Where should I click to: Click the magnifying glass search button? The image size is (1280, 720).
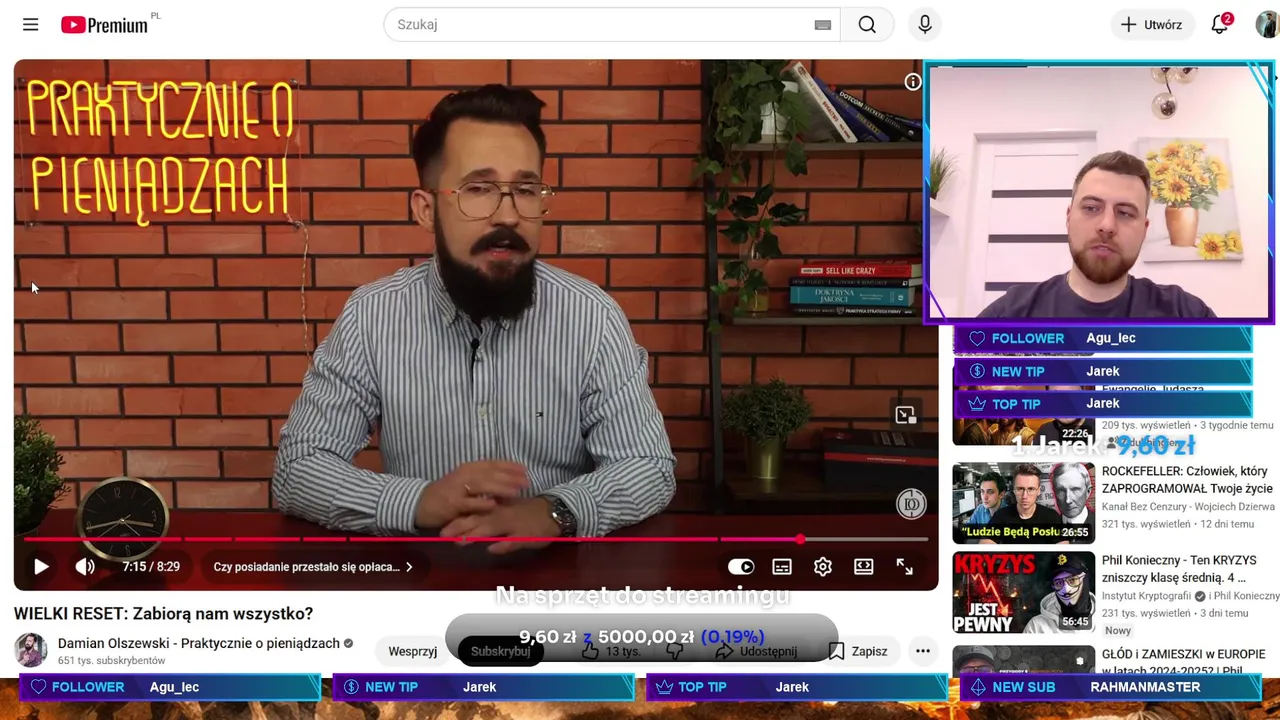coord(867,25)
